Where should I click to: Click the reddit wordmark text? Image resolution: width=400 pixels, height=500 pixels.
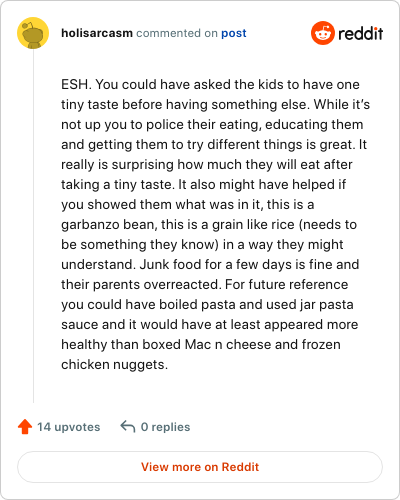[x=360, y=33]
